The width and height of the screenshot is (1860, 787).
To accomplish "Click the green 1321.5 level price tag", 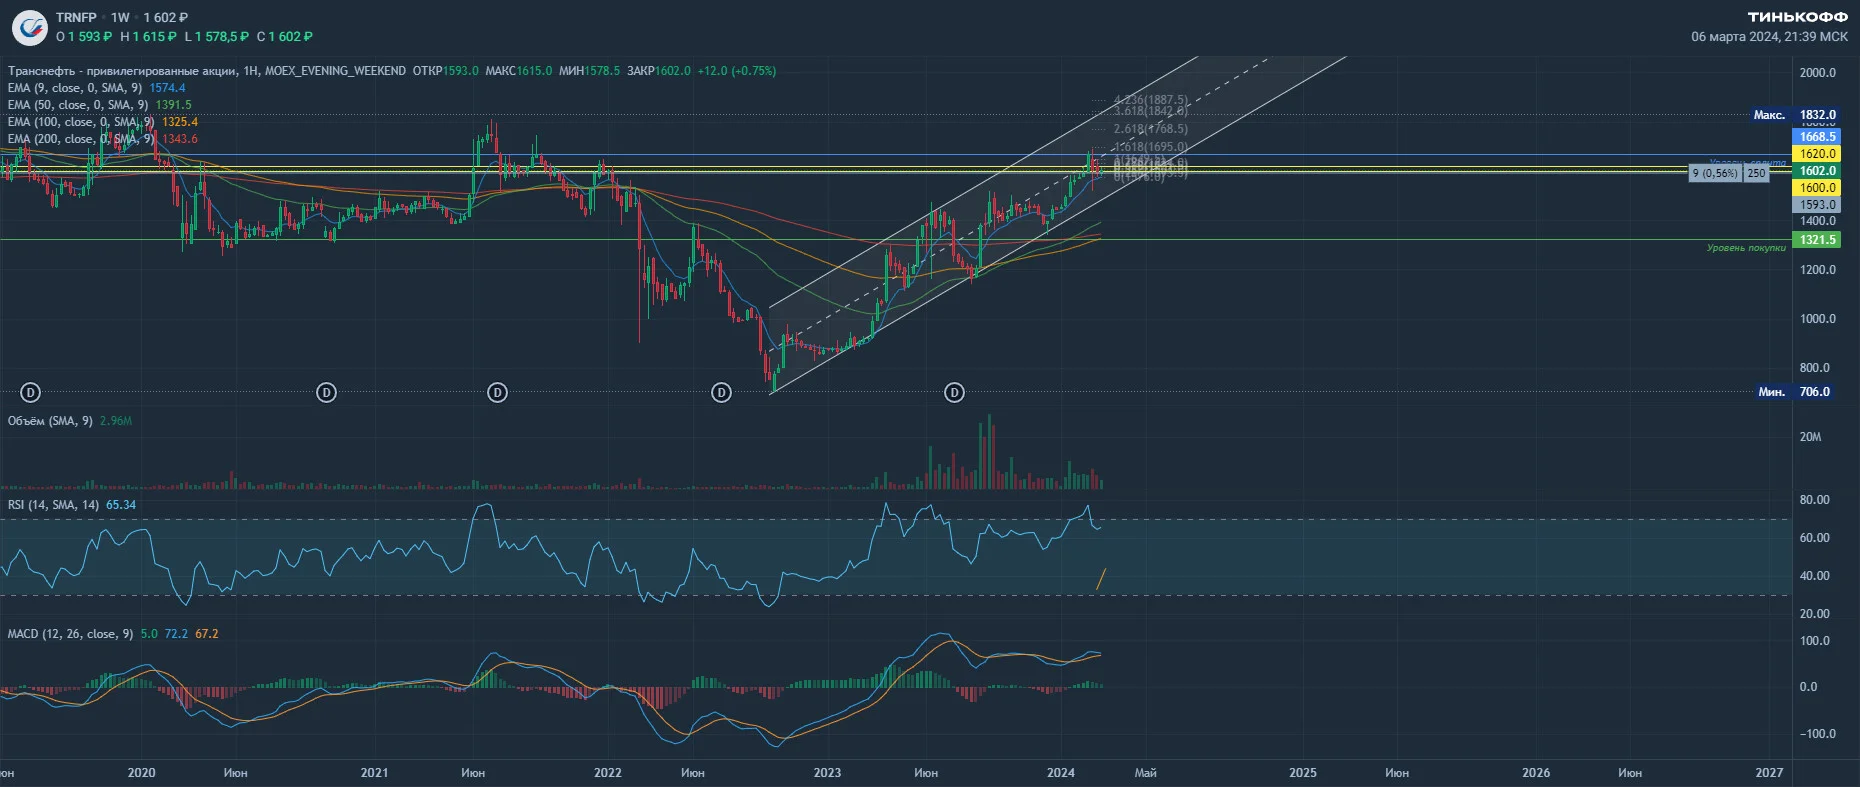I will 1817,240.
